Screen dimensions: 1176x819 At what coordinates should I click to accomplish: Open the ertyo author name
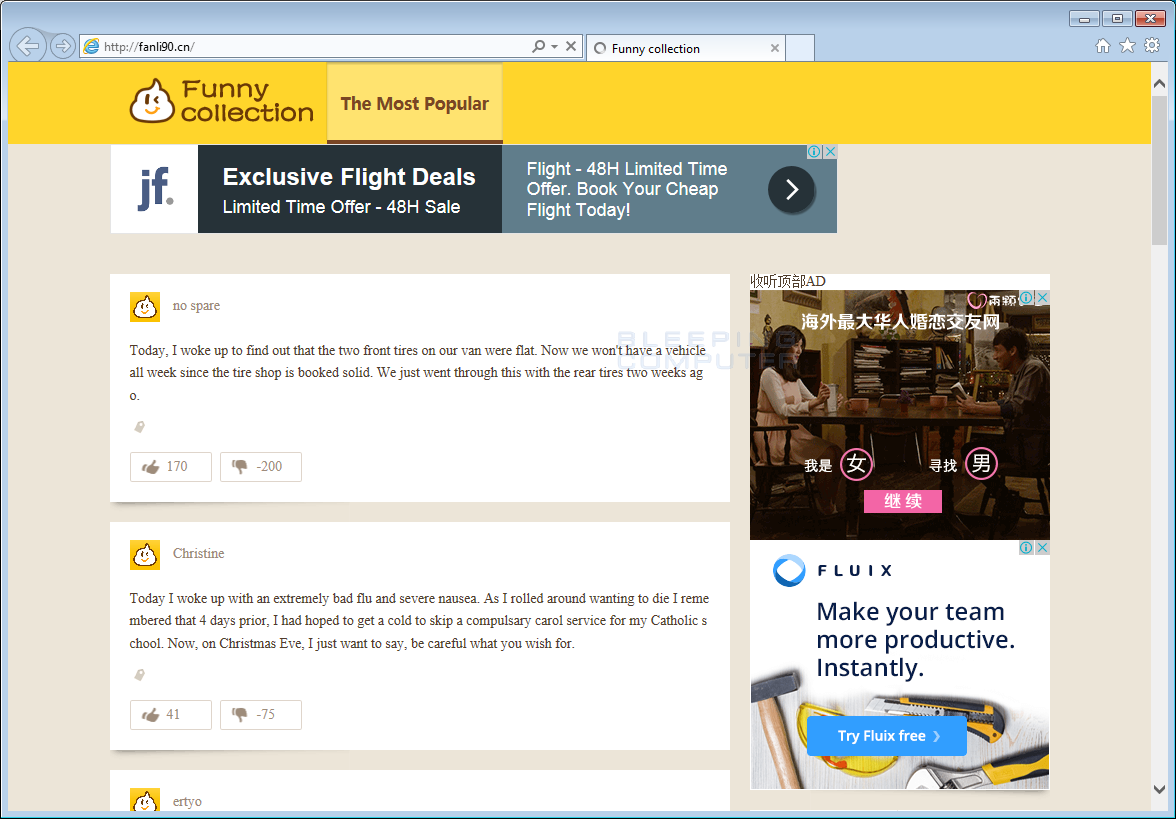(x=188, y=801)
